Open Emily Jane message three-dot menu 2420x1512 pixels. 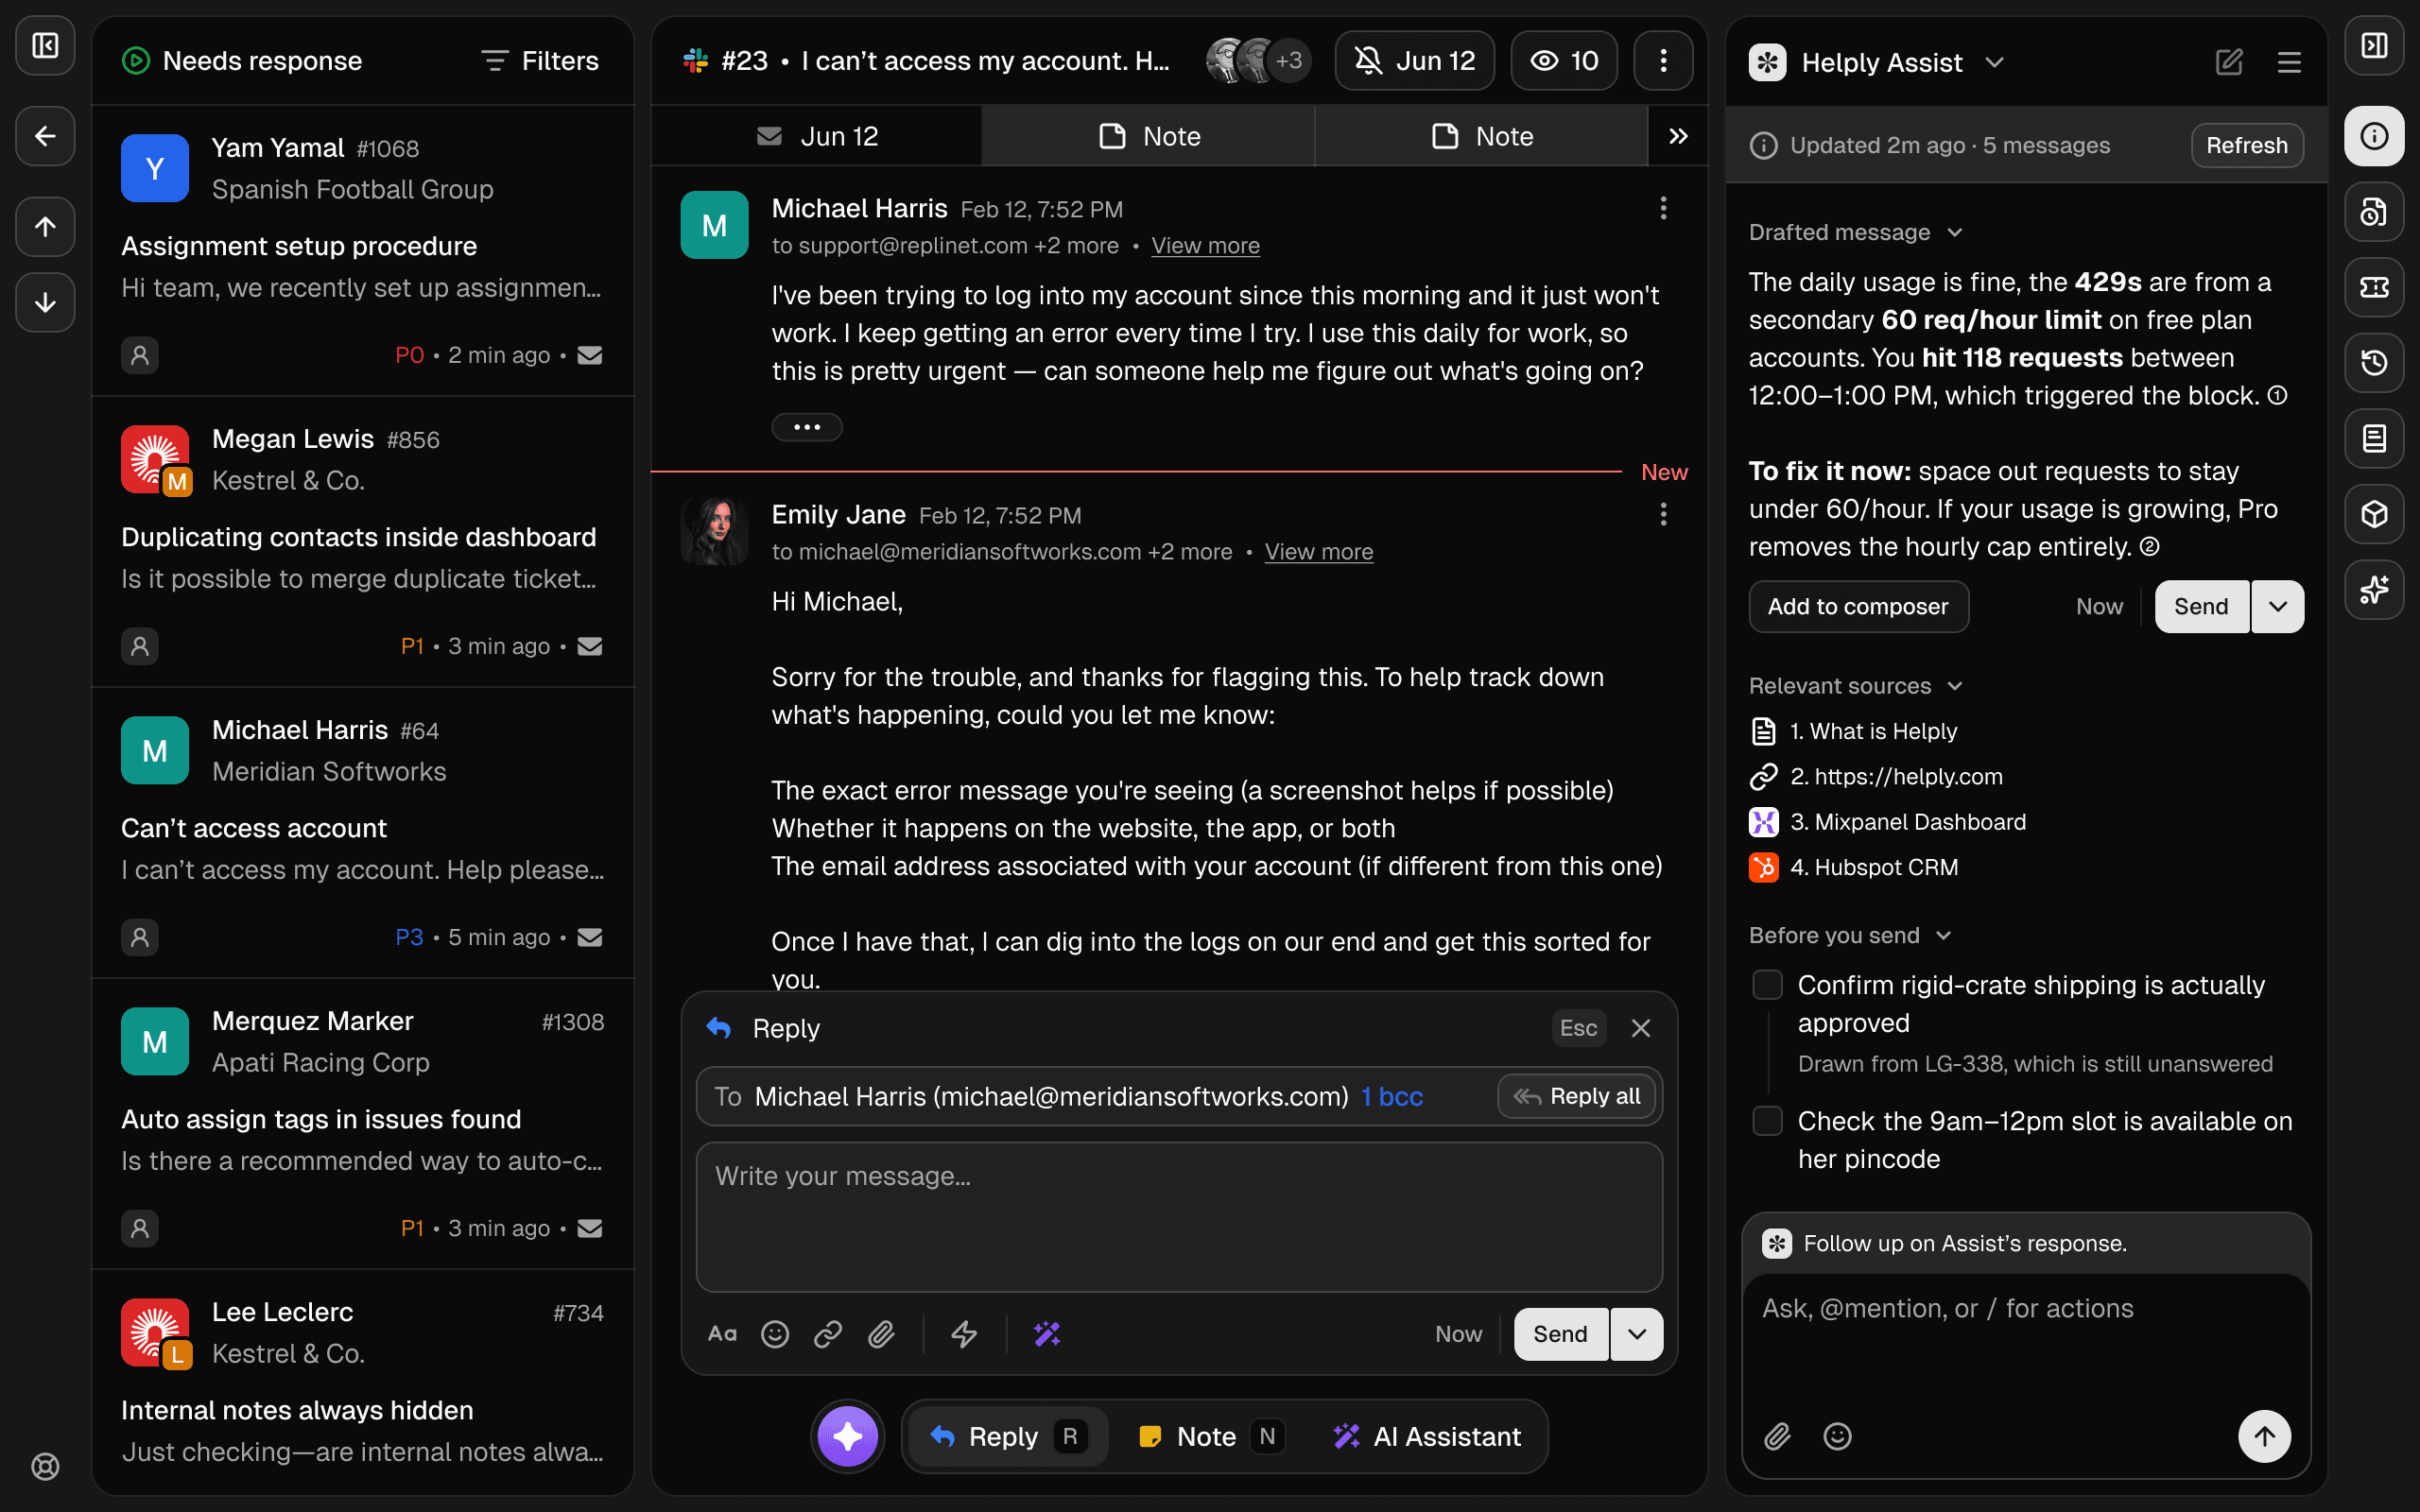tap(1663, 514)
